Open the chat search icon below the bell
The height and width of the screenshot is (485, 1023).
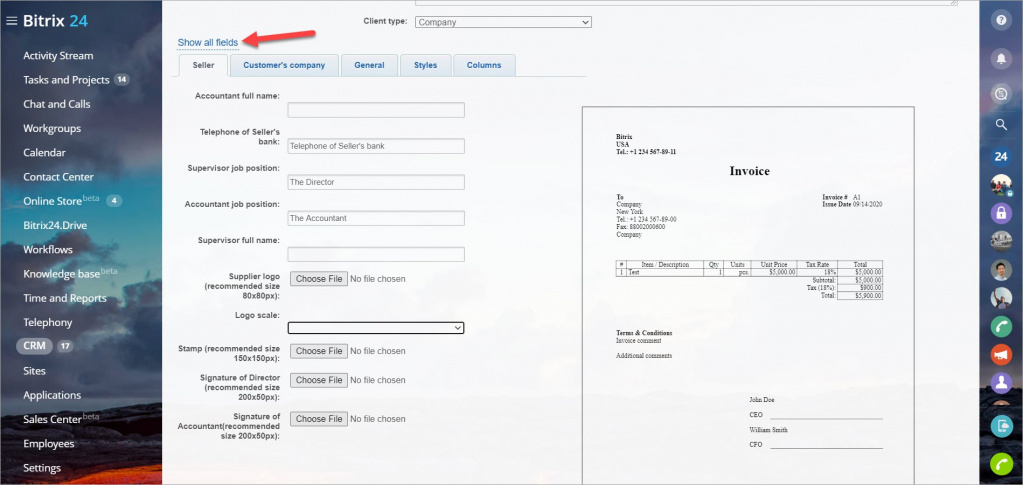(x=1001, y=94)
